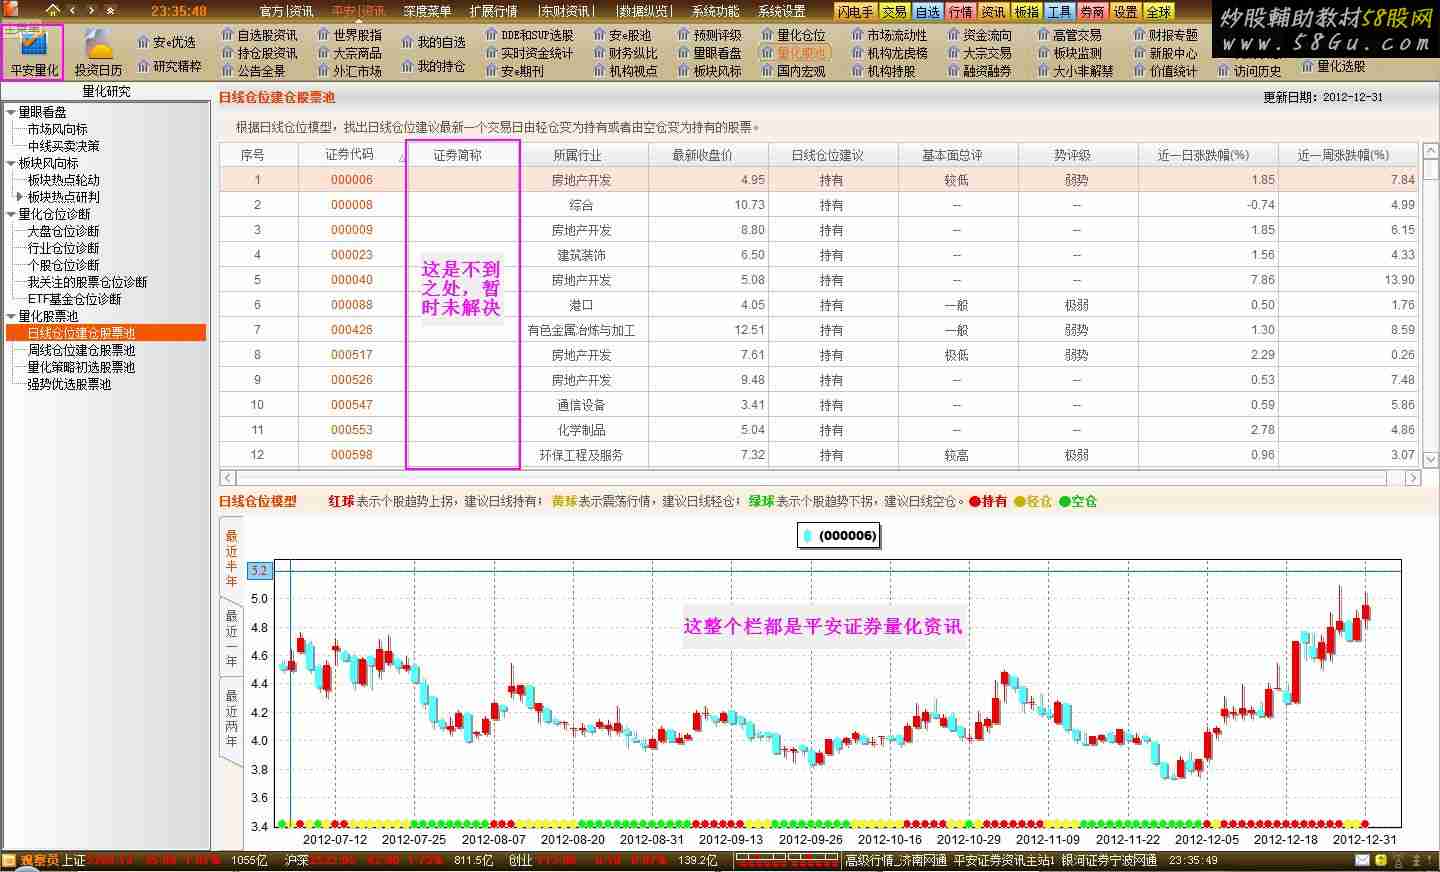
Task: Open 财务纵比 toolbar item
Action: 625,53
